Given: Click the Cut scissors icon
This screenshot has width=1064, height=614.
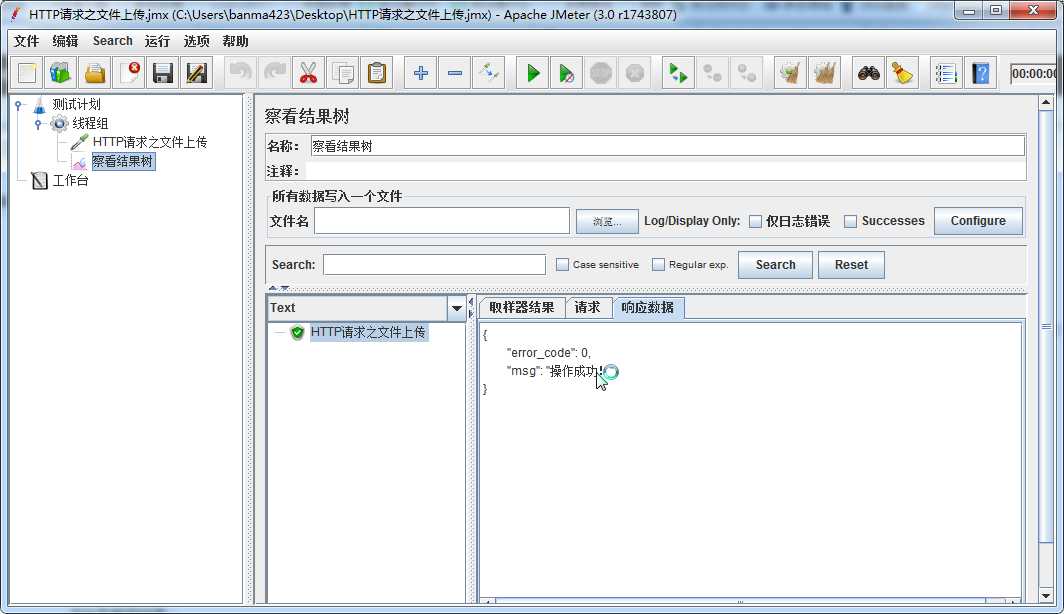Looking at the screenshot, I should 308,73.
